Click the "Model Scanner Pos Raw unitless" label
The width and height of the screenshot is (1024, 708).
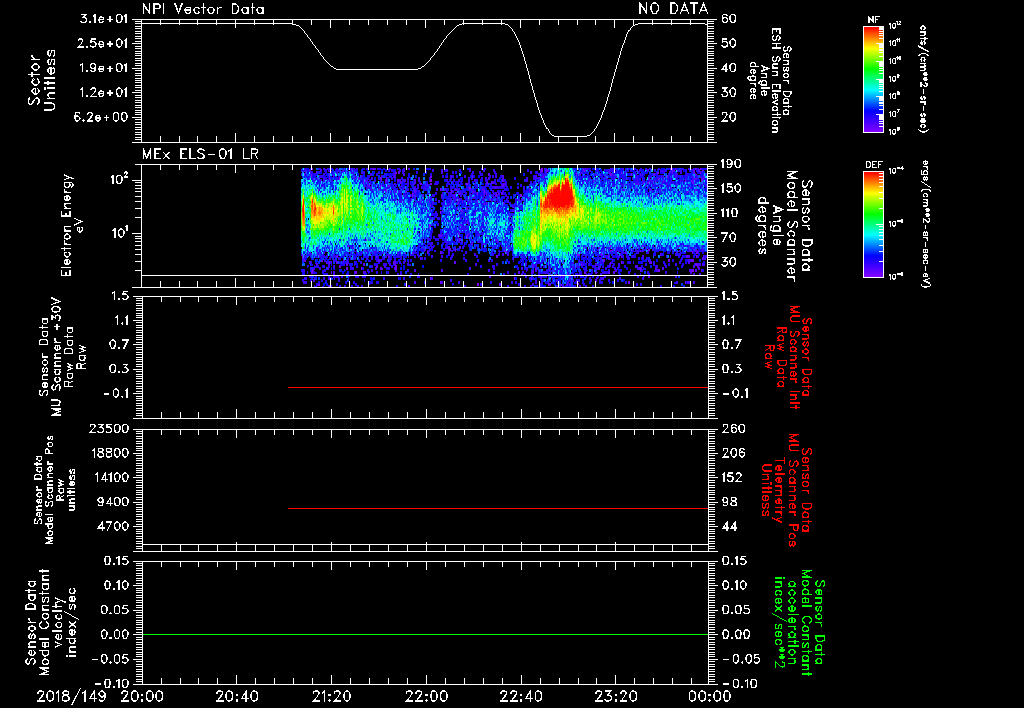[55, 490]
